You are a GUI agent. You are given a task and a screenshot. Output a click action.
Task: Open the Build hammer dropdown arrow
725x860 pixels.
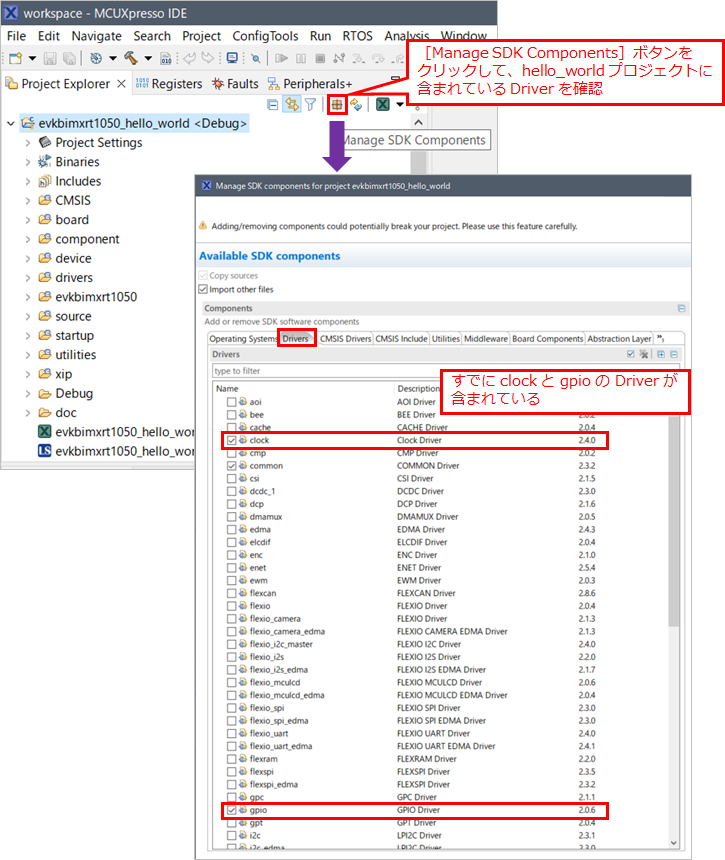(x=148, y=58)
